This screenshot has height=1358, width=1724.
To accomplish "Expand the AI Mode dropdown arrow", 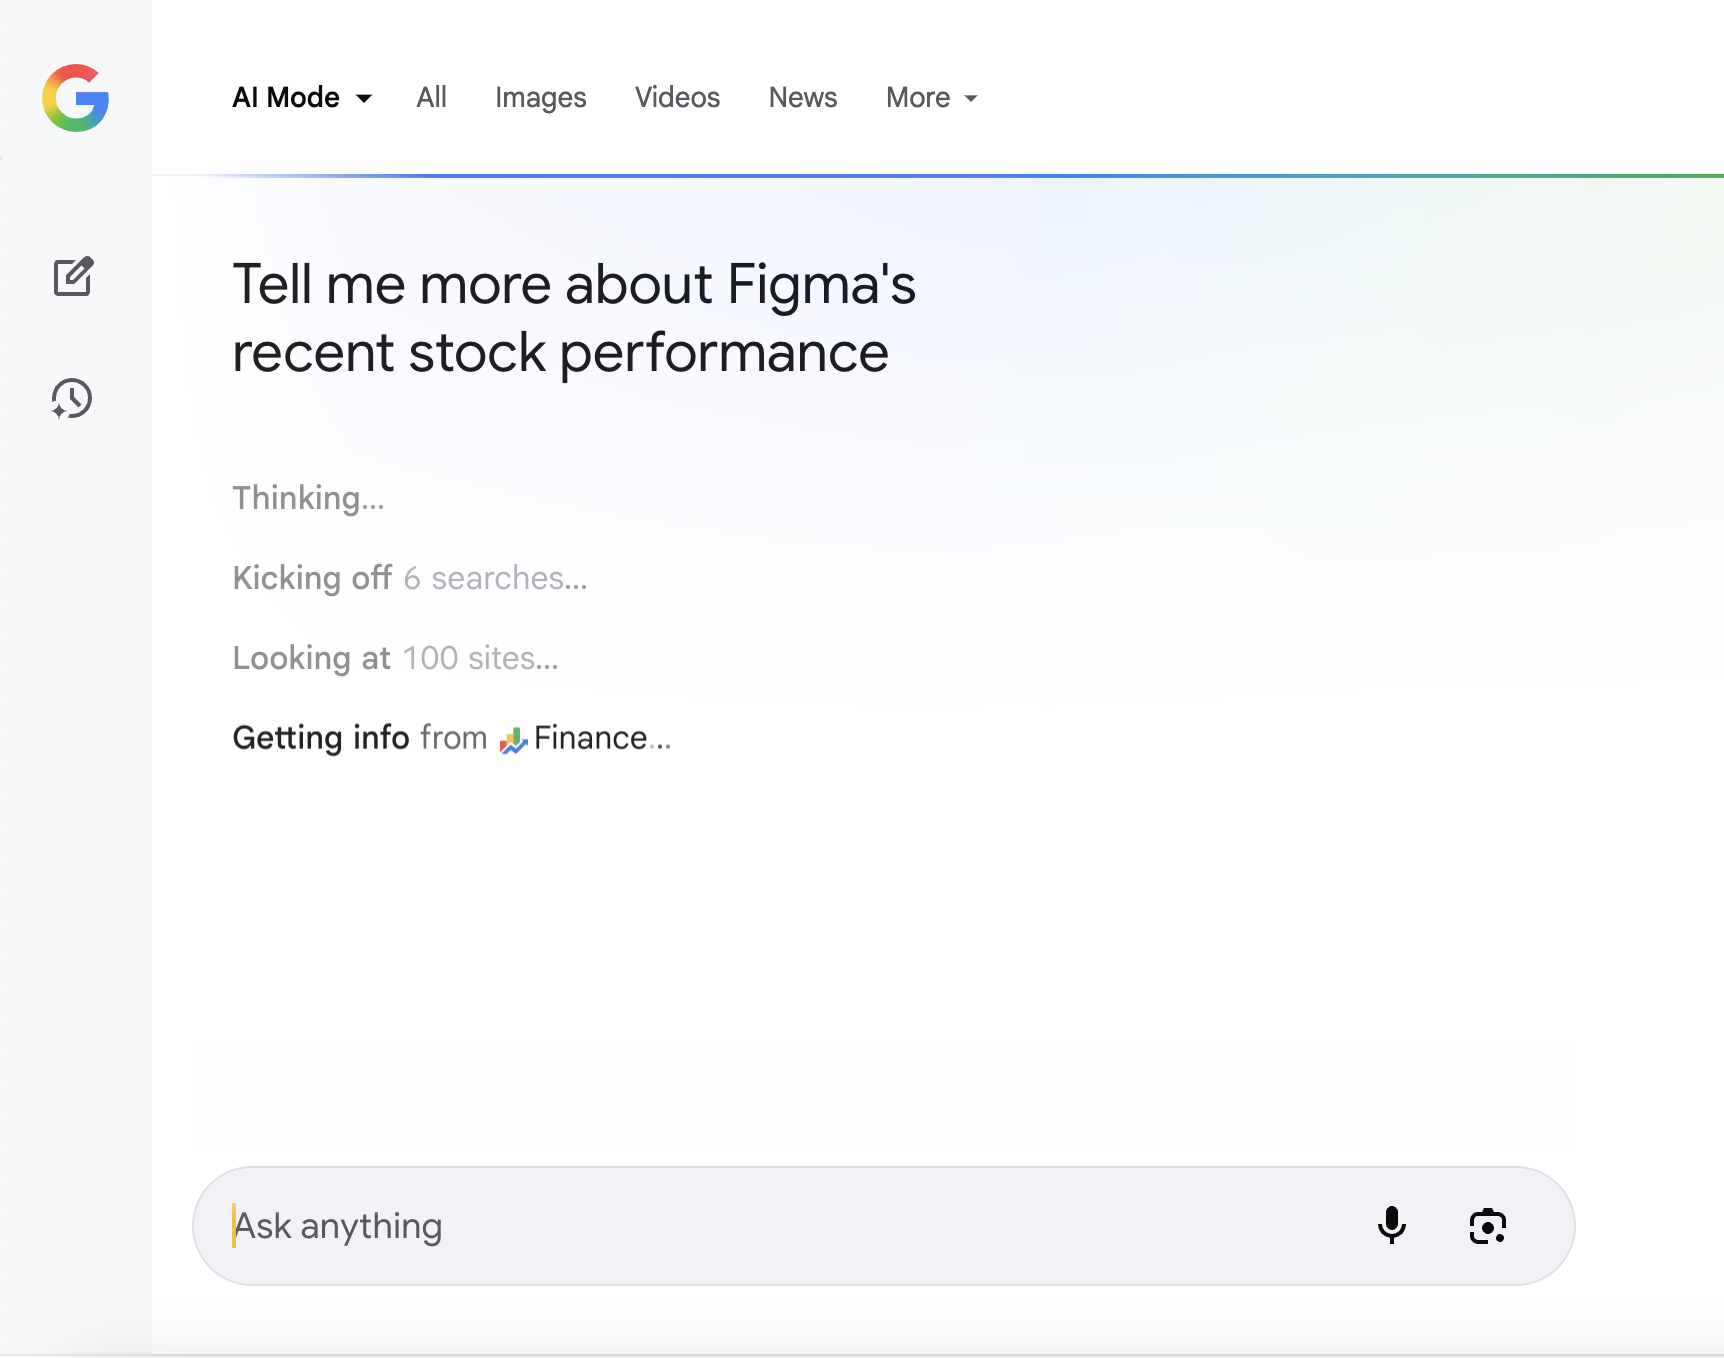I will (364, 98).
